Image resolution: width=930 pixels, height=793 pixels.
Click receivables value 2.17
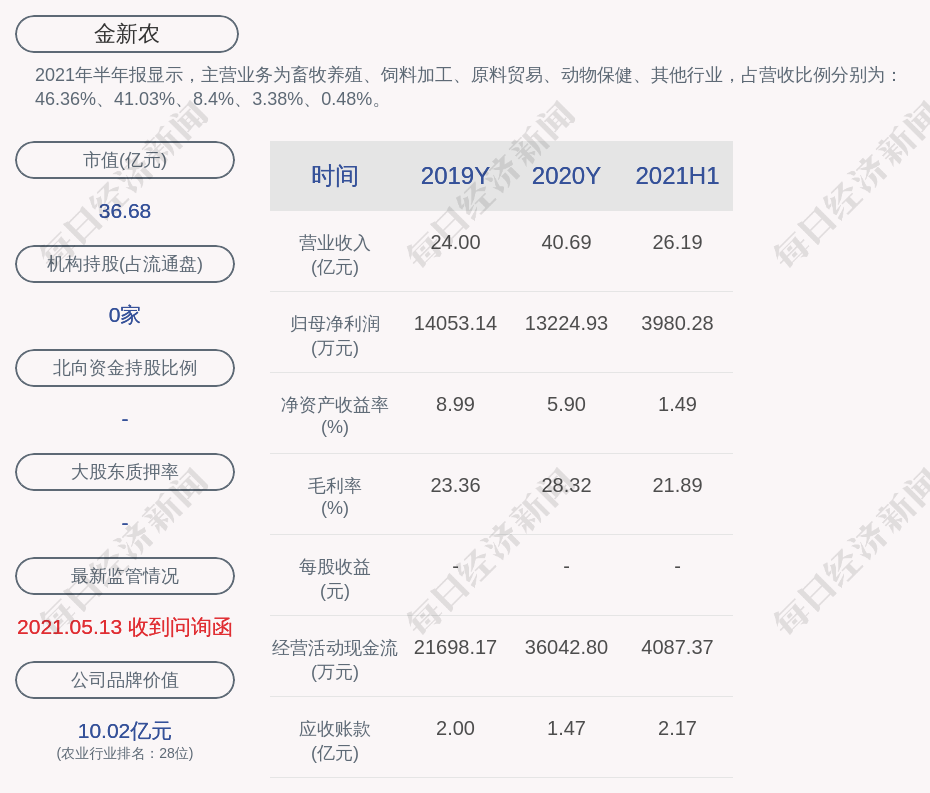(677, 728)
